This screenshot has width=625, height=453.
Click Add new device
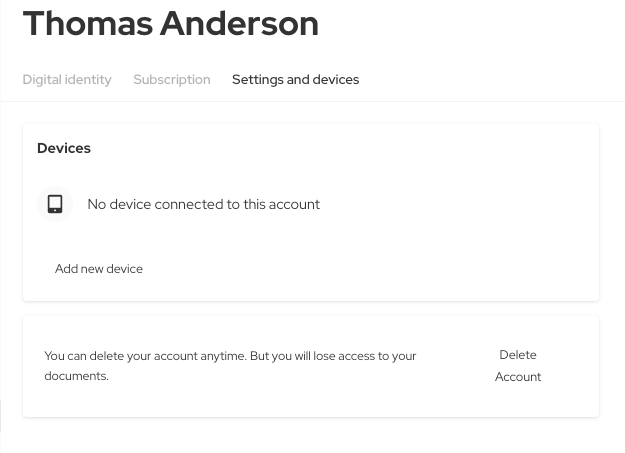pyautogui.click(x=99, y=269)
